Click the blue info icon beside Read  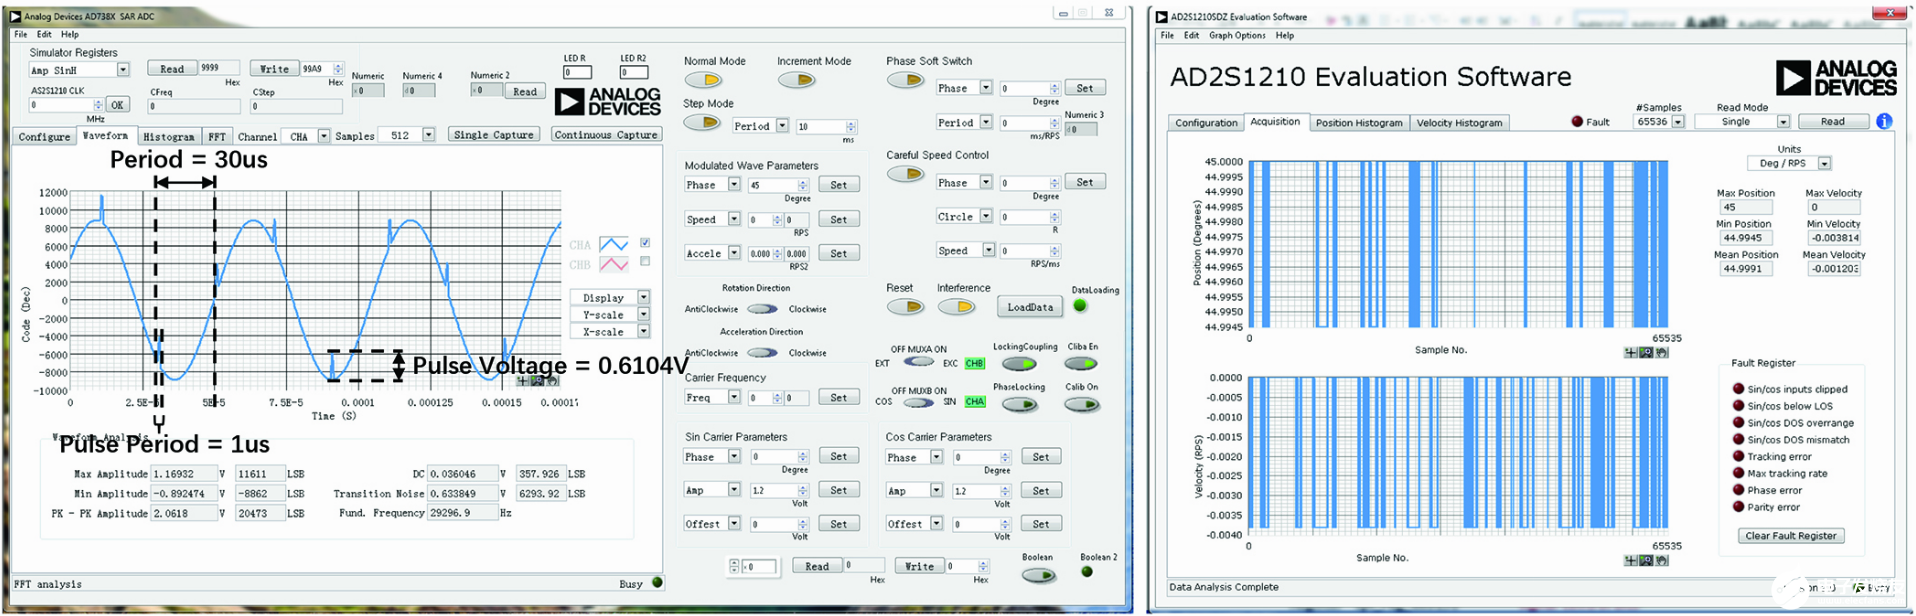pos(1884,121)
